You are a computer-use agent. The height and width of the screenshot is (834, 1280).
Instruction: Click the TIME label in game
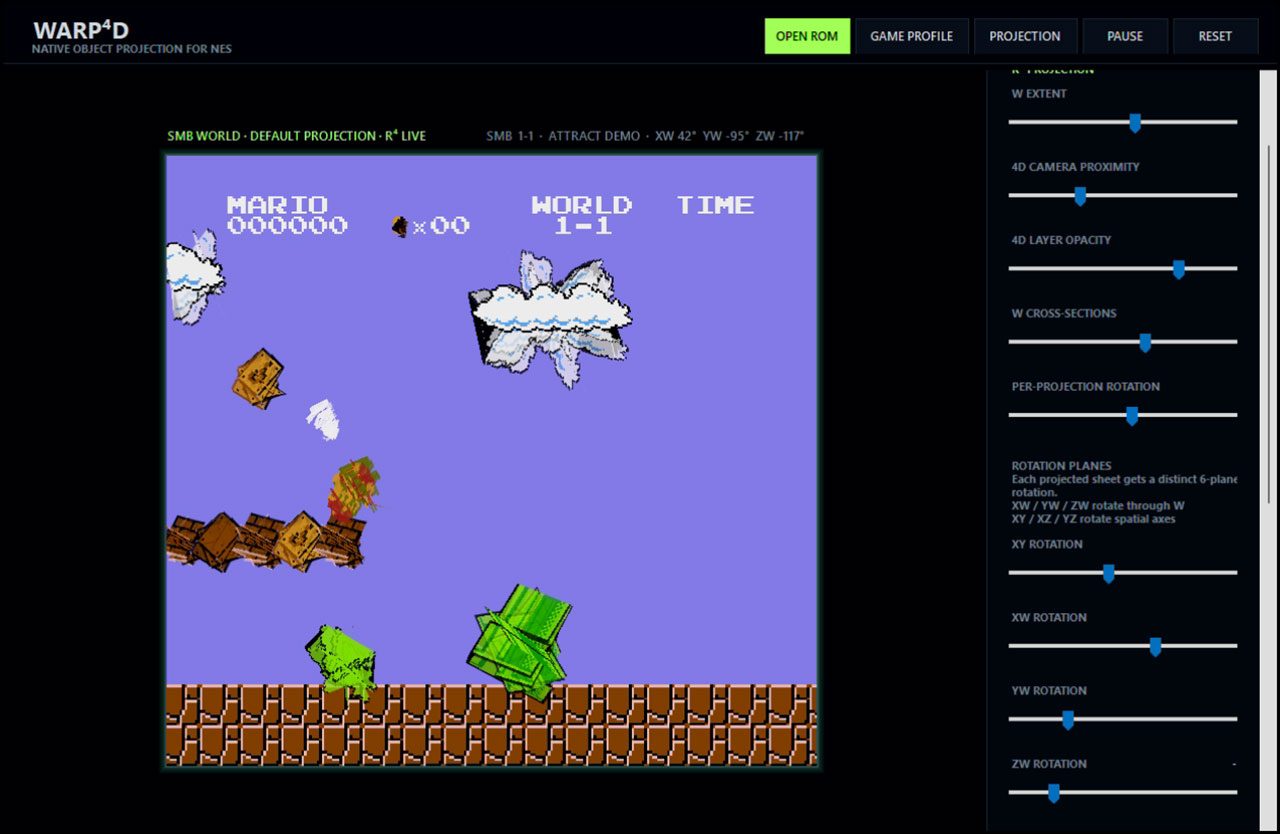coord(715,205)
